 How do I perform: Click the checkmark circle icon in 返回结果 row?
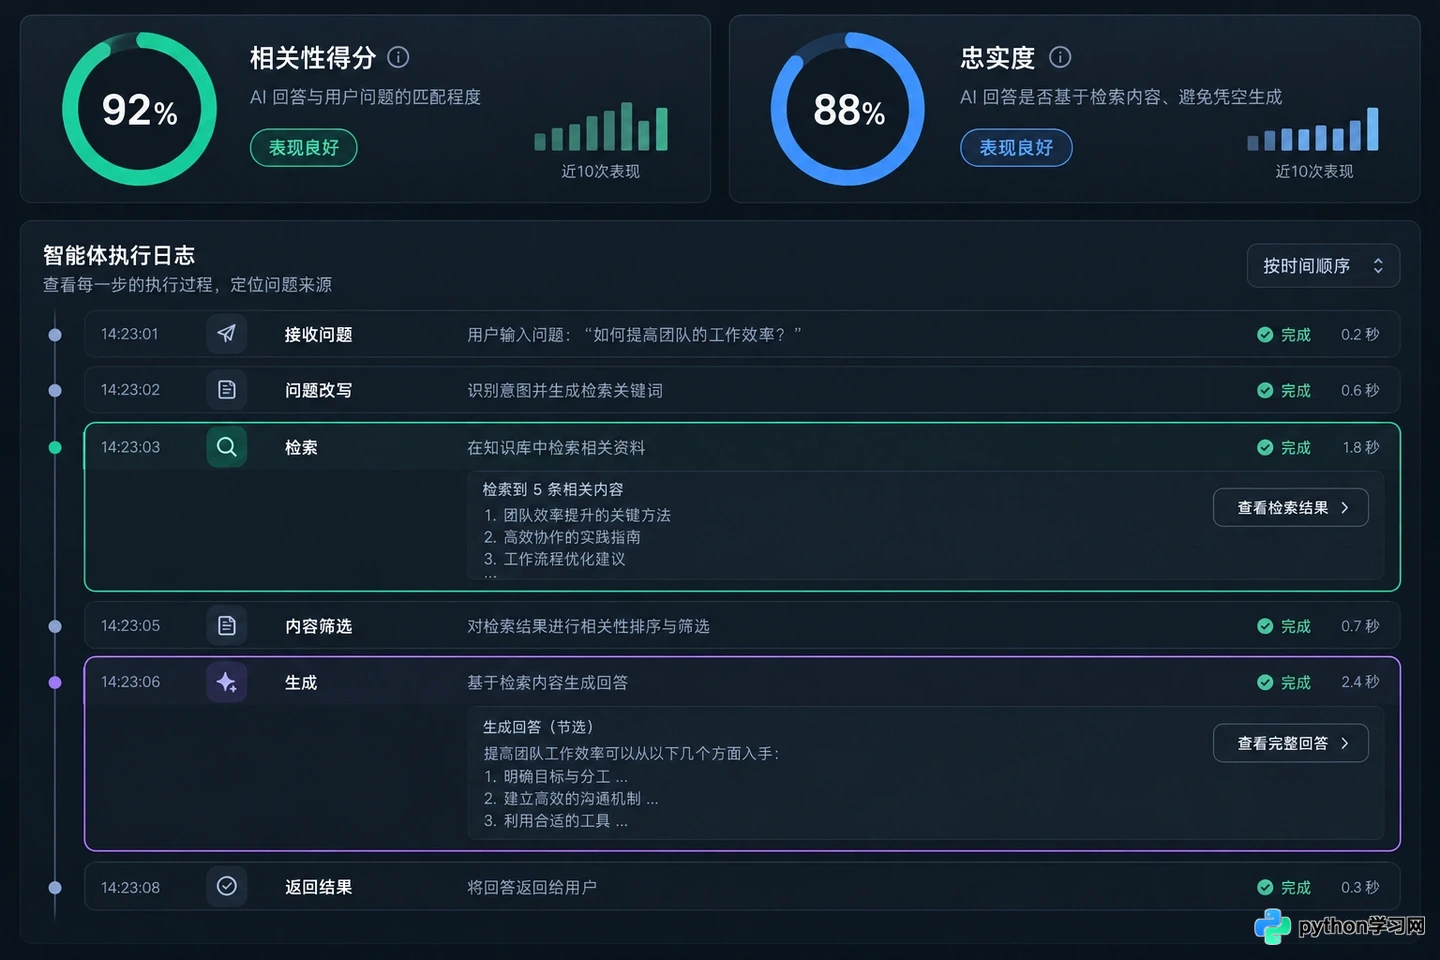pyautogui.click(x=227, y=886)
